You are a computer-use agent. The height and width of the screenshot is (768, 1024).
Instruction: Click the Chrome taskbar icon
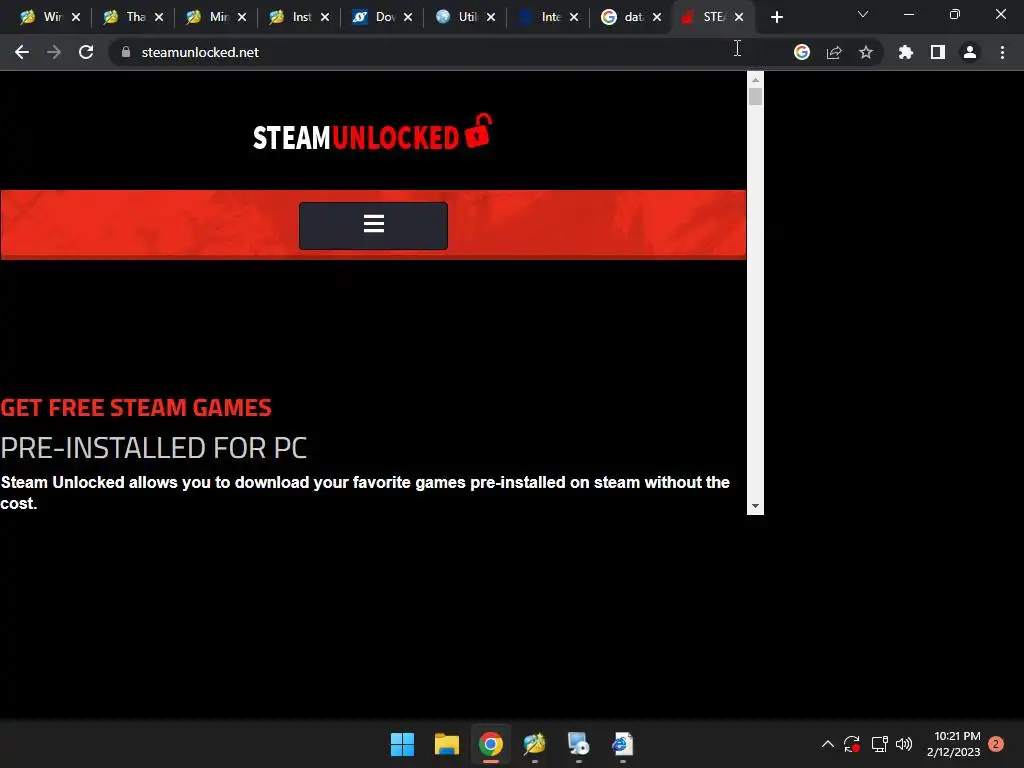pyautogui.click(x=490, y=744)
